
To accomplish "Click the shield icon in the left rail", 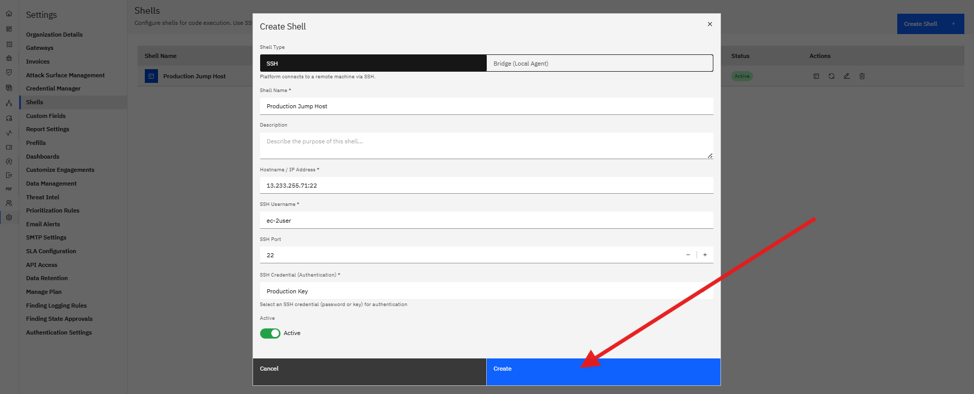I will 9,72.
